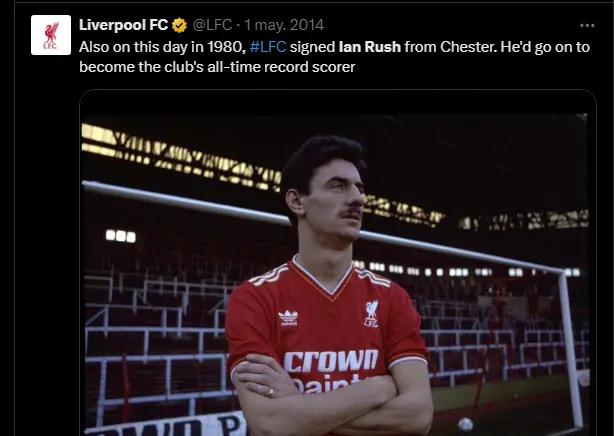Click the Adidas logo on the shirt

tap(289, 318)
